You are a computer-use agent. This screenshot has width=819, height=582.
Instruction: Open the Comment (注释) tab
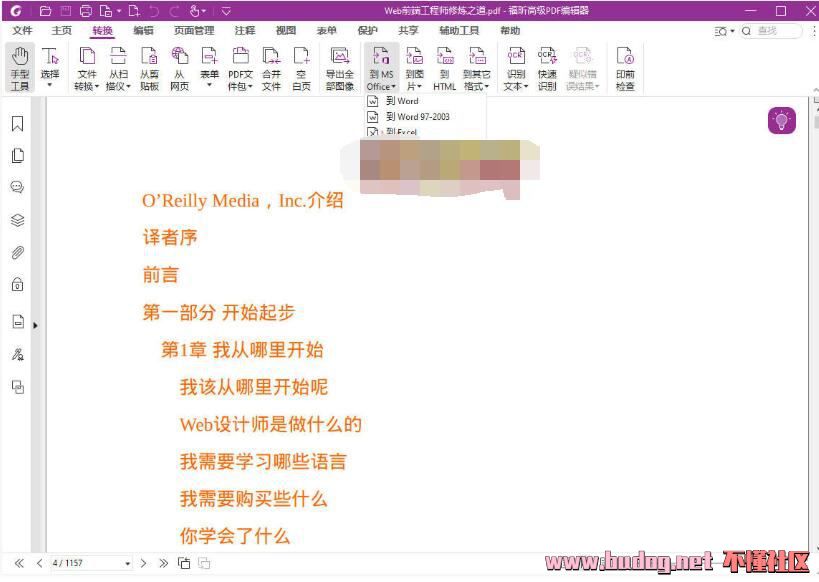(245, 31)
